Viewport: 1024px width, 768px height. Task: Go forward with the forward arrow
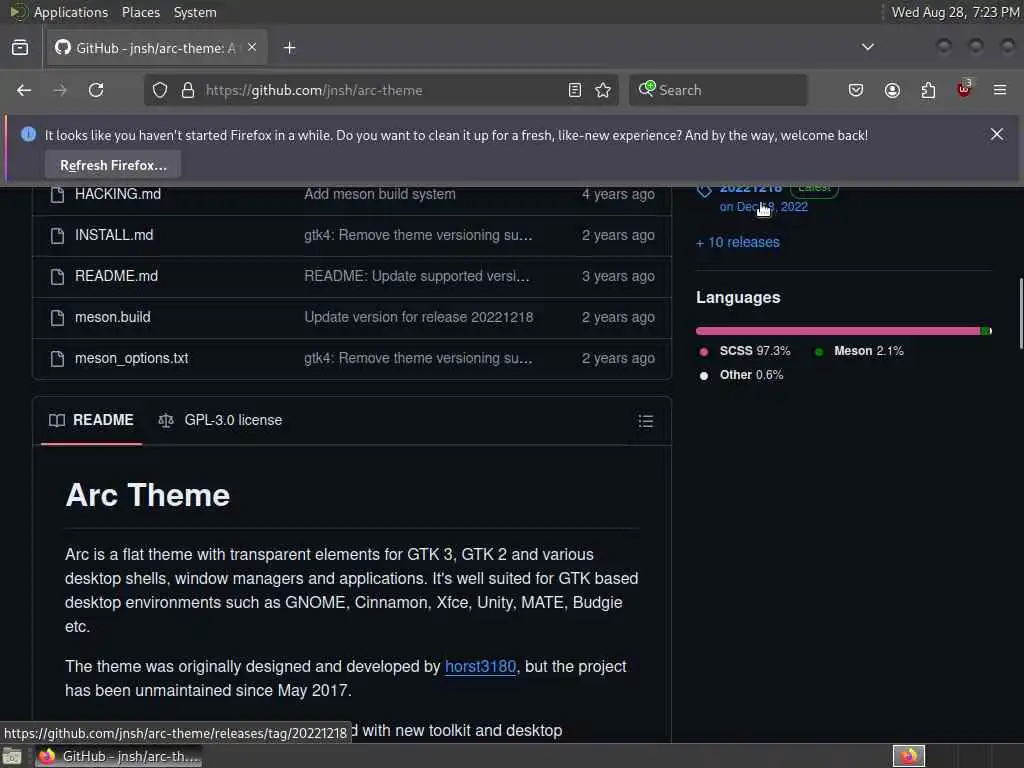coord(60,90)
